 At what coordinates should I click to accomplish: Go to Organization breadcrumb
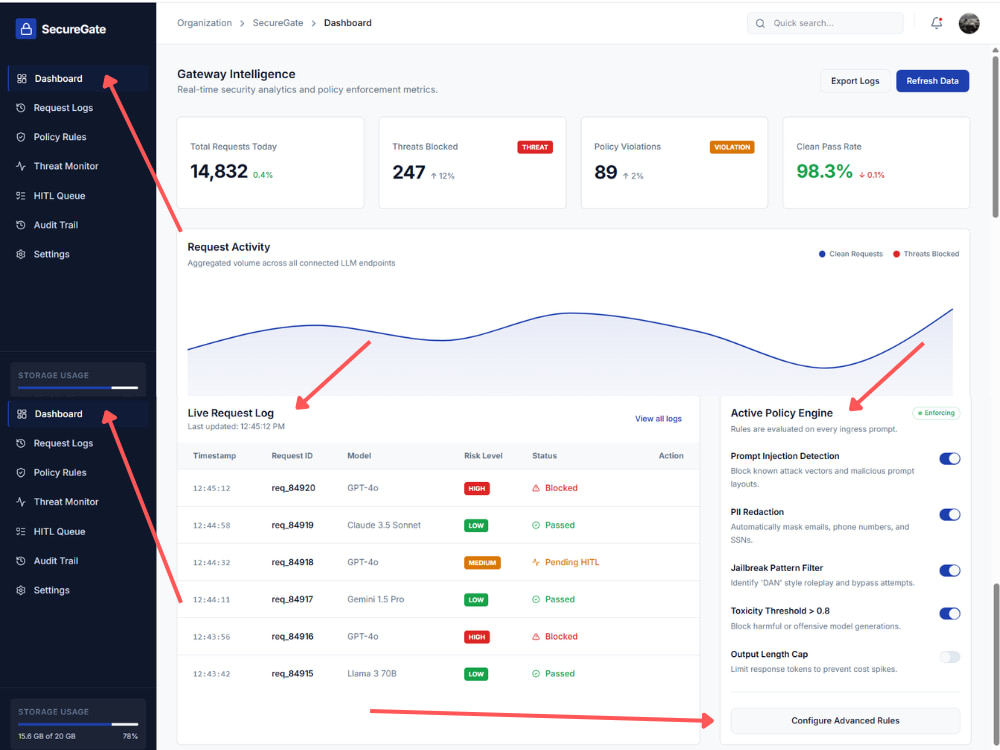pyautogui.click(x=204, y=23)
